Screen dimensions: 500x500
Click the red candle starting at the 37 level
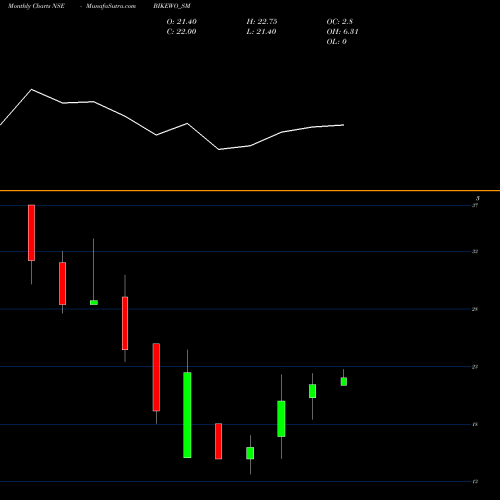[x=31, y=233]
